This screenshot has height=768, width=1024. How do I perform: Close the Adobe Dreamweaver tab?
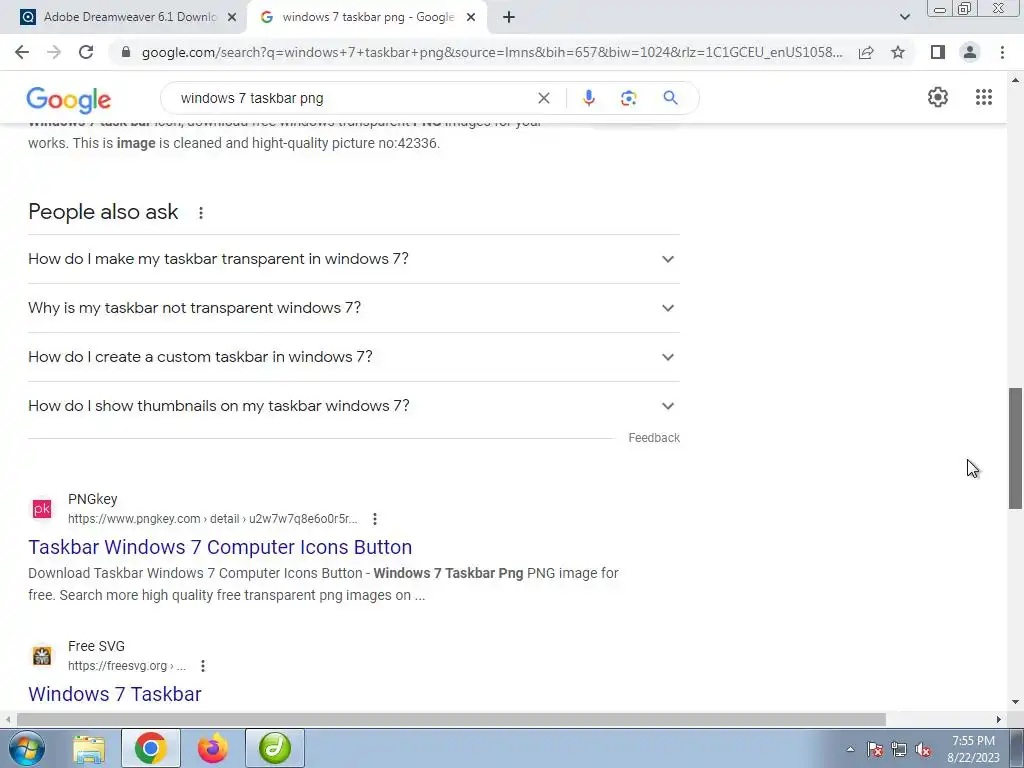pyautogui.click(x=232, y=18)
